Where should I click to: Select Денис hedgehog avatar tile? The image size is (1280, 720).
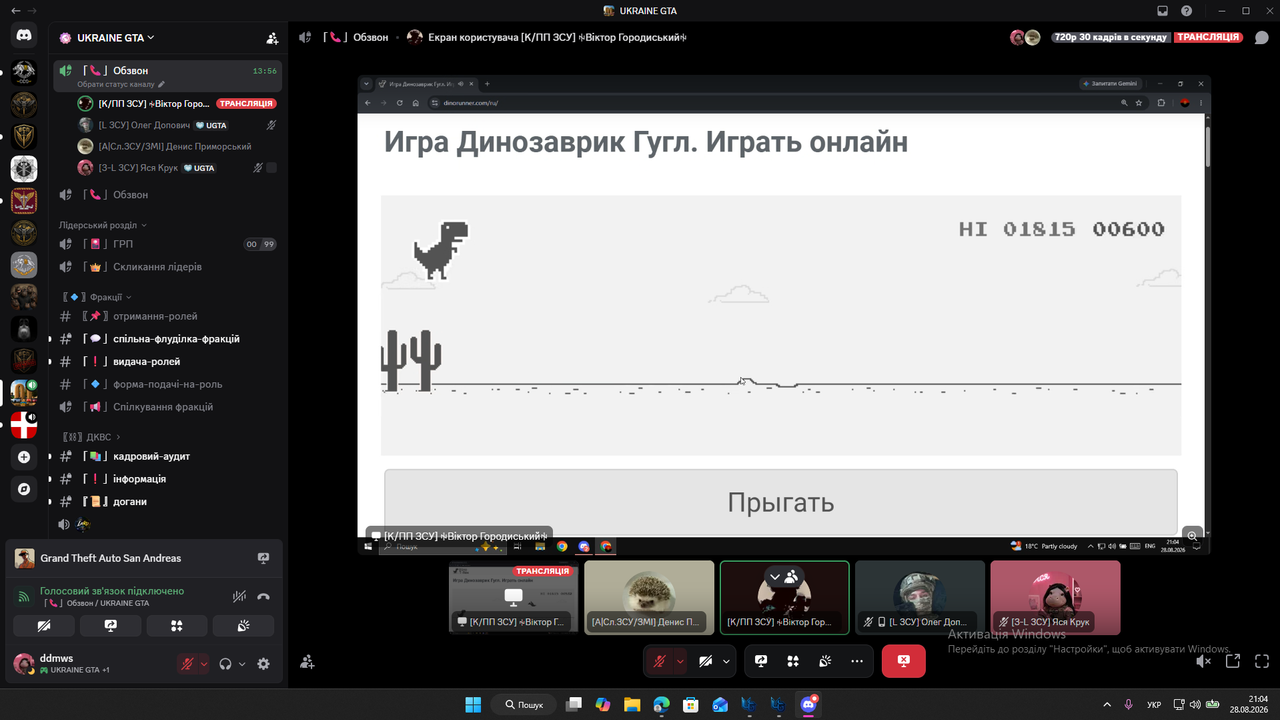tap(649, 597)
